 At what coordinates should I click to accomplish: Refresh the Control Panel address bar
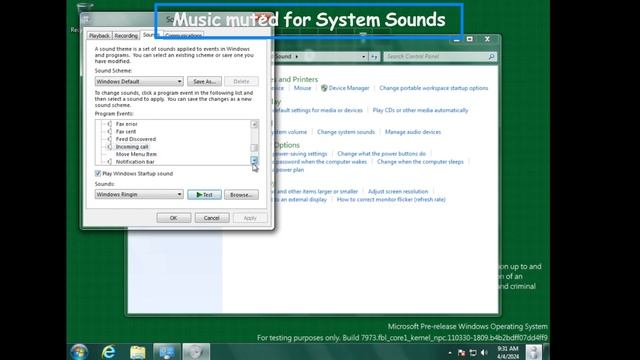[374, 57]
